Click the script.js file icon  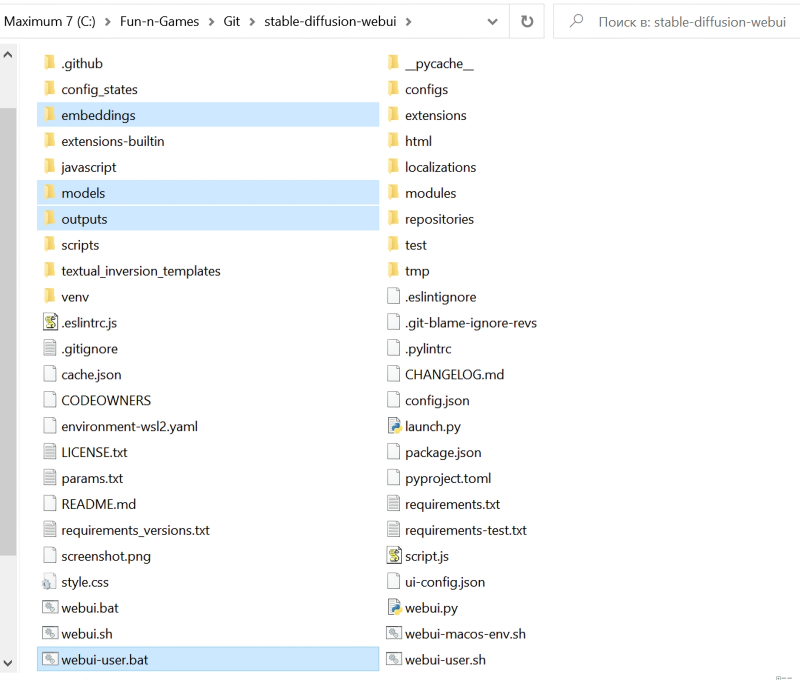click(395, 556)
